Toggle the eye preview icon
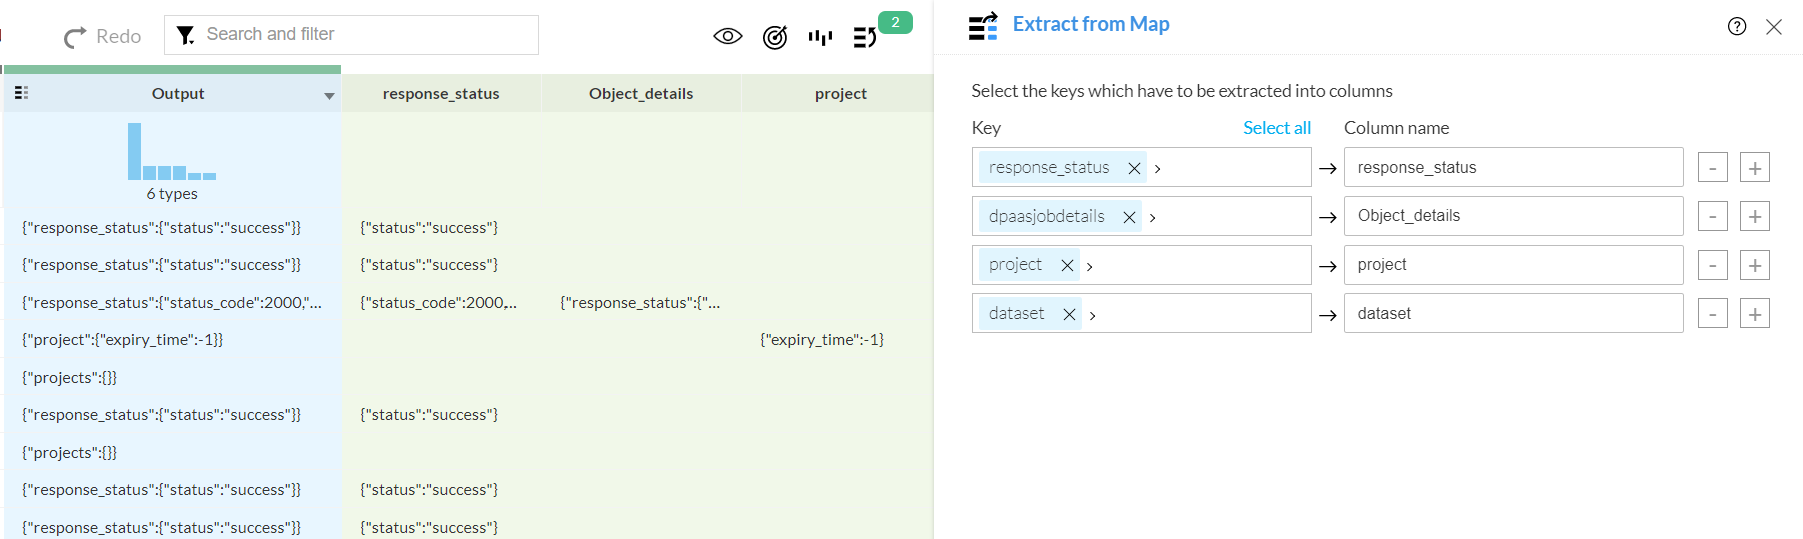Viewport: 1803px width, 539px height. pos(727,37)
